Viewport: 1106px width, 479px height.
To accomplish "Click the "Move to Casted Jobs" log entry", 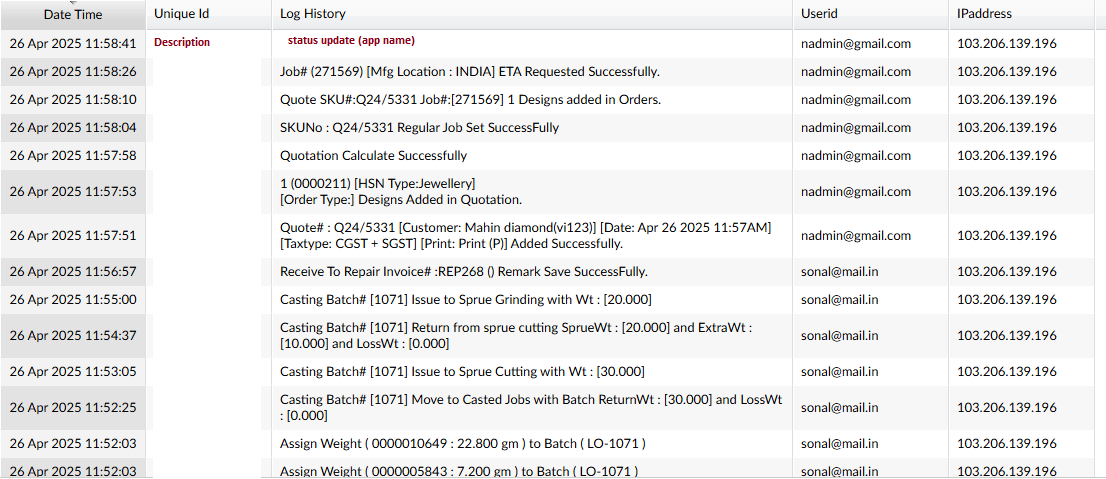I will [530, 407].
